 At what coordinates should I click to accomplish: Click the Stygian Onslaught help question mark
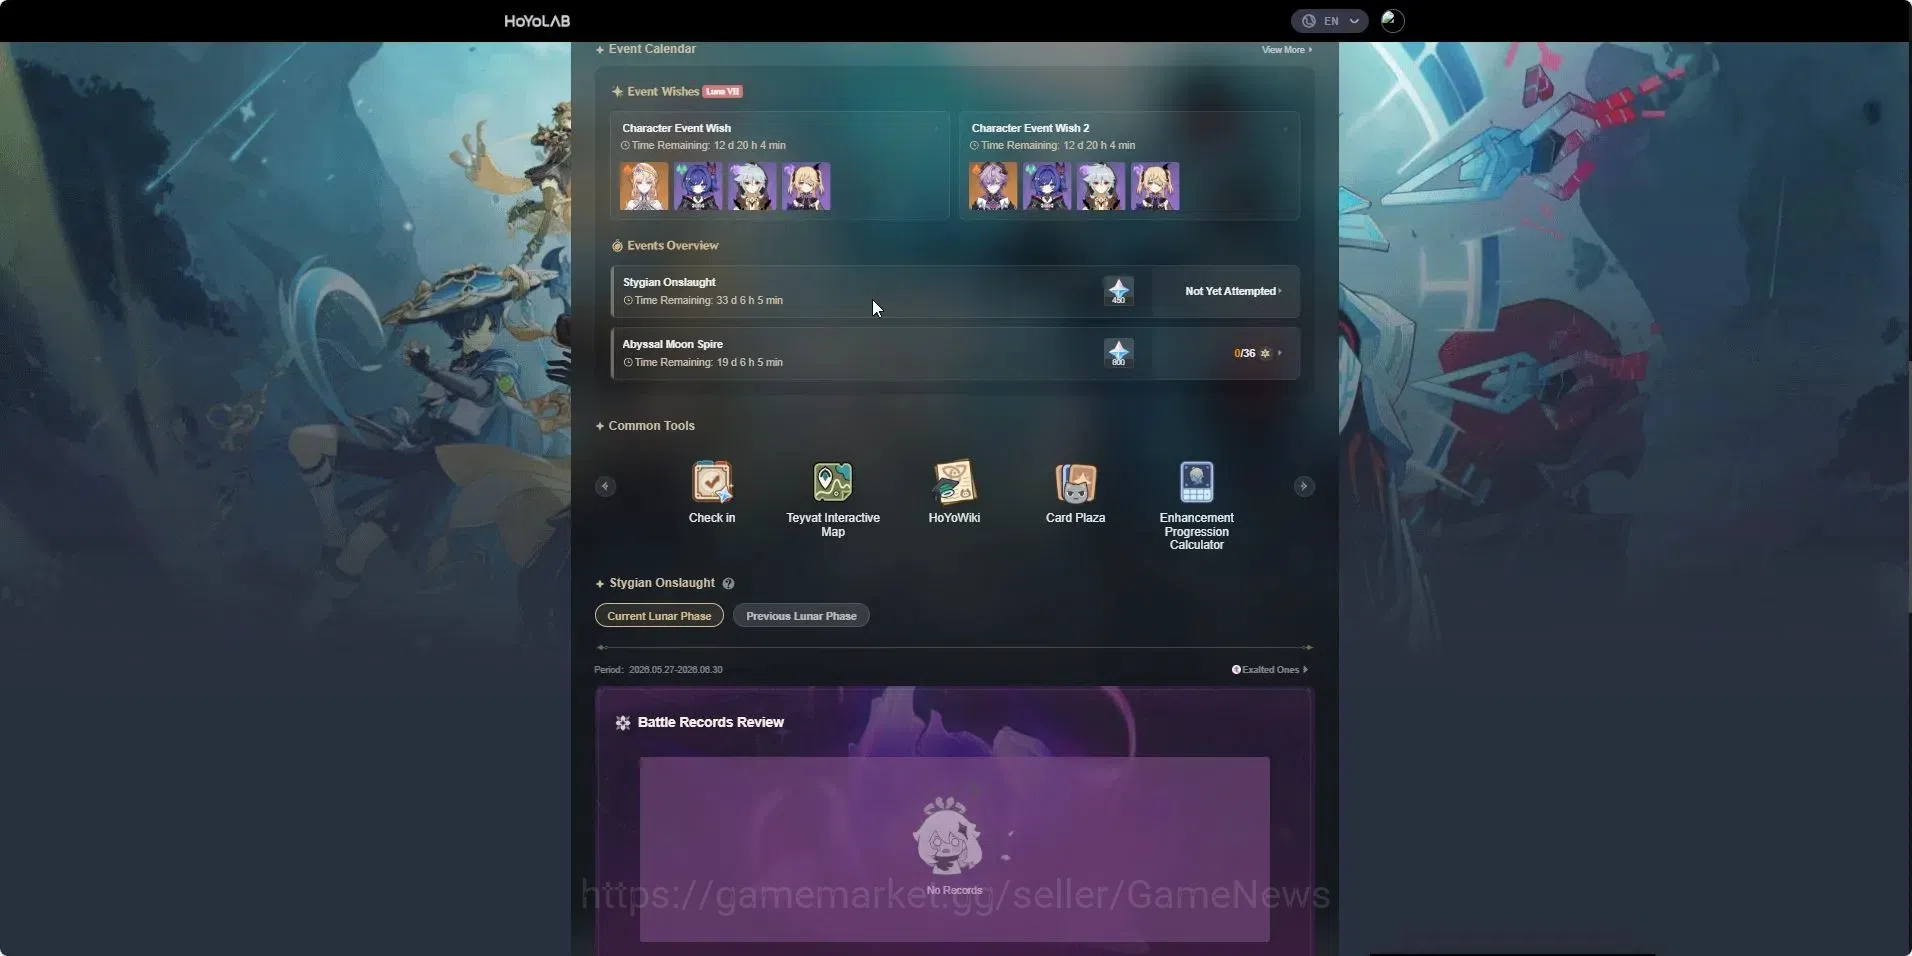(x=728, y=583)
